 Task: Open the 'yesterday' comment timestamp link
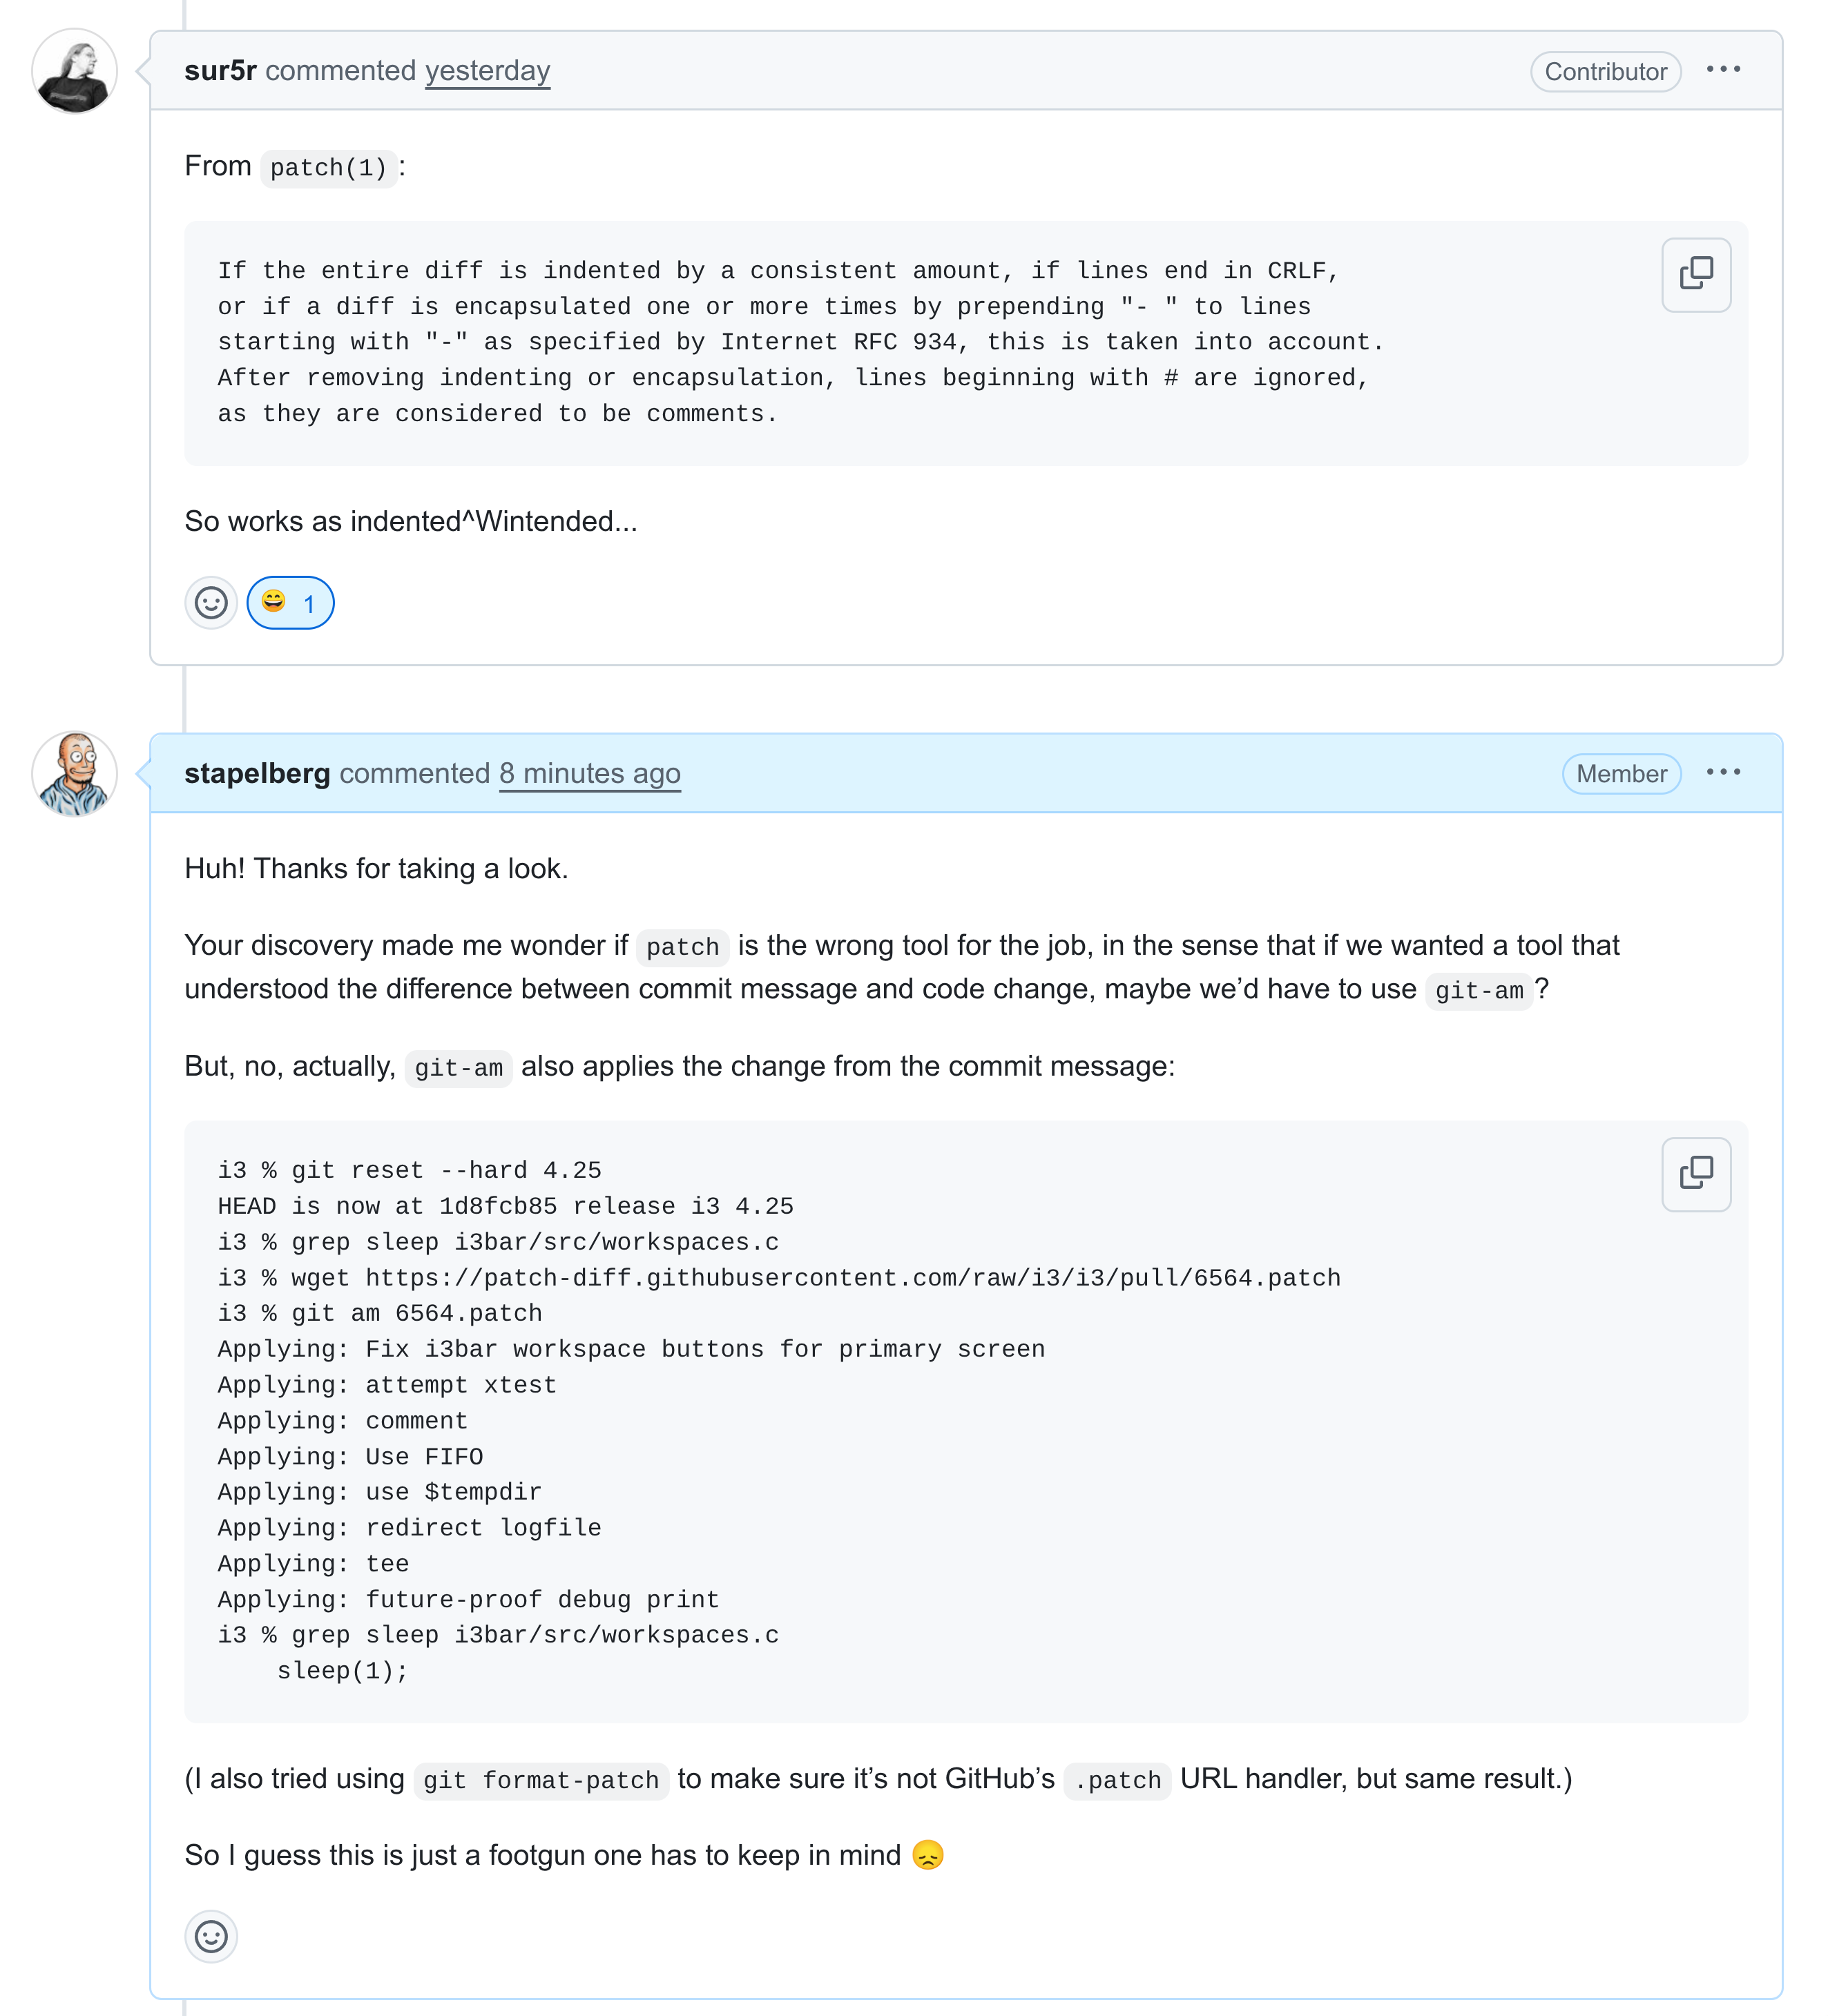487,71
